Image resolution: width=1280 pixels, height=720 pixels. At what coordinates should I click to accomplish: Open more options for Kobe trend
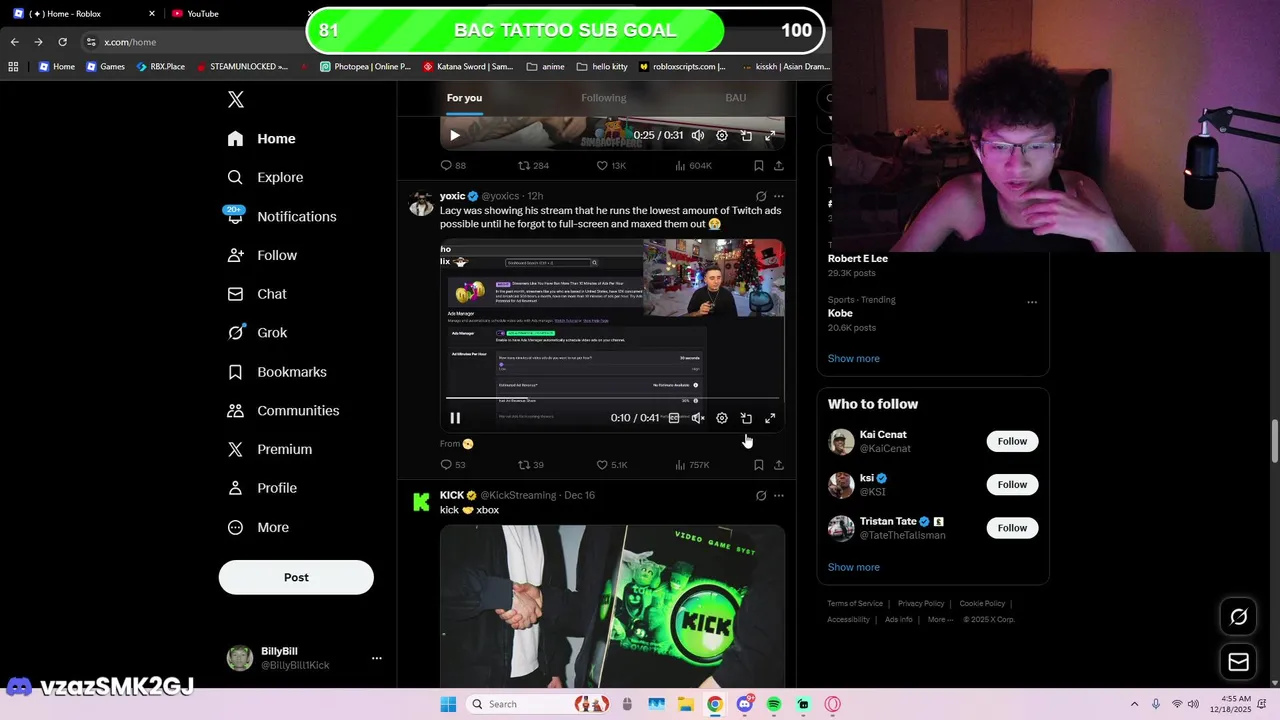point(1032,302)
